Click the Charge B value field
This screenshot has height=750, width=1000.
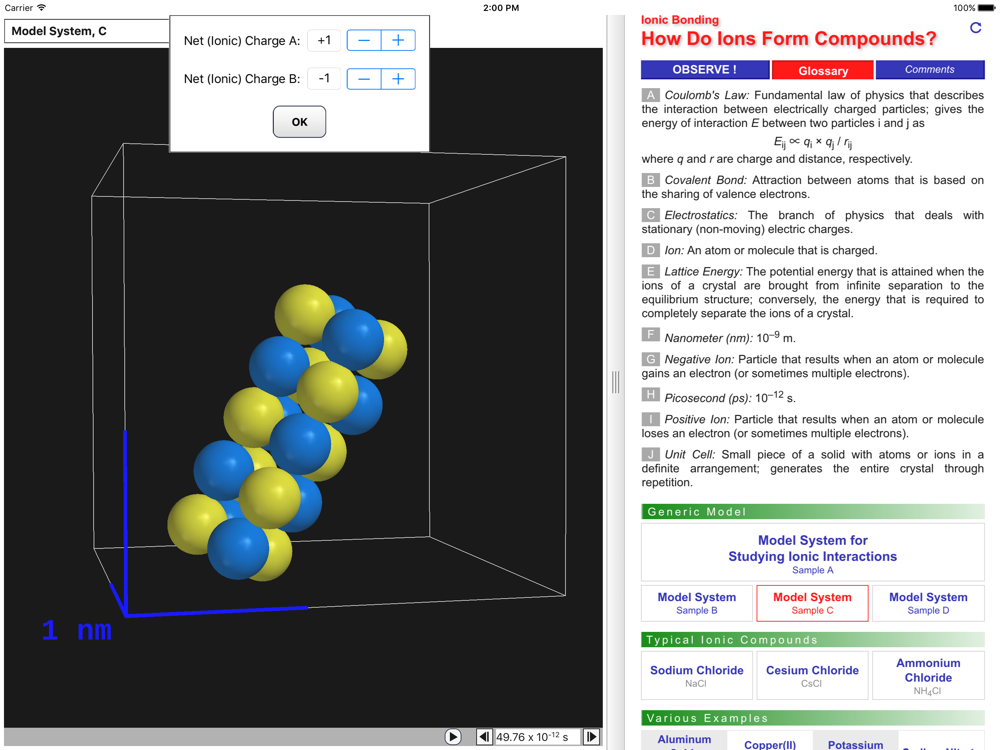324,79
